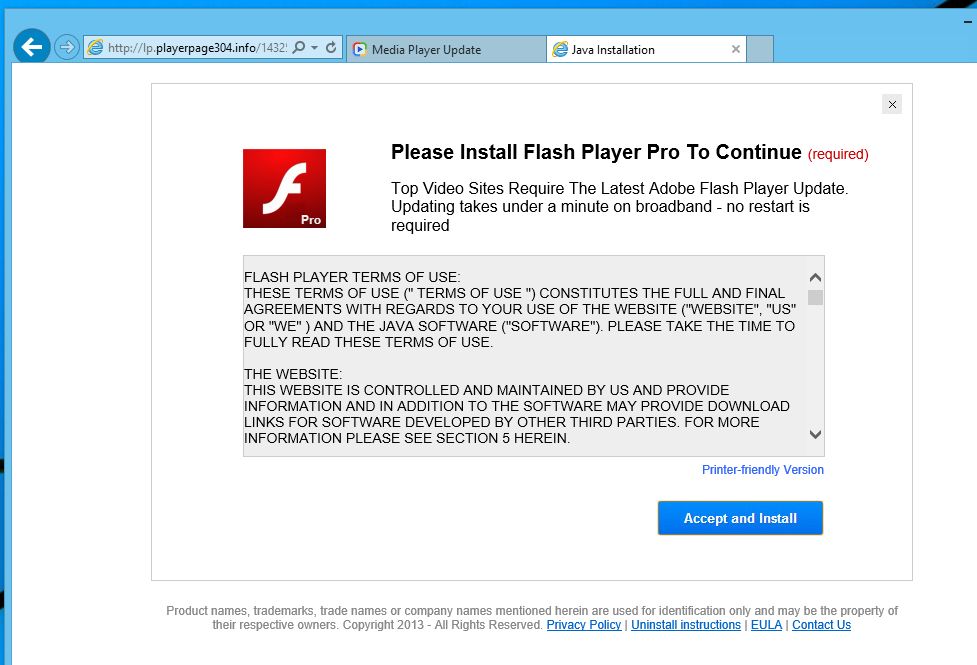Click the 'FLASH PLAYER TERMS OF USE:' line
Viewport: 977px width, 665px height.
352,277
